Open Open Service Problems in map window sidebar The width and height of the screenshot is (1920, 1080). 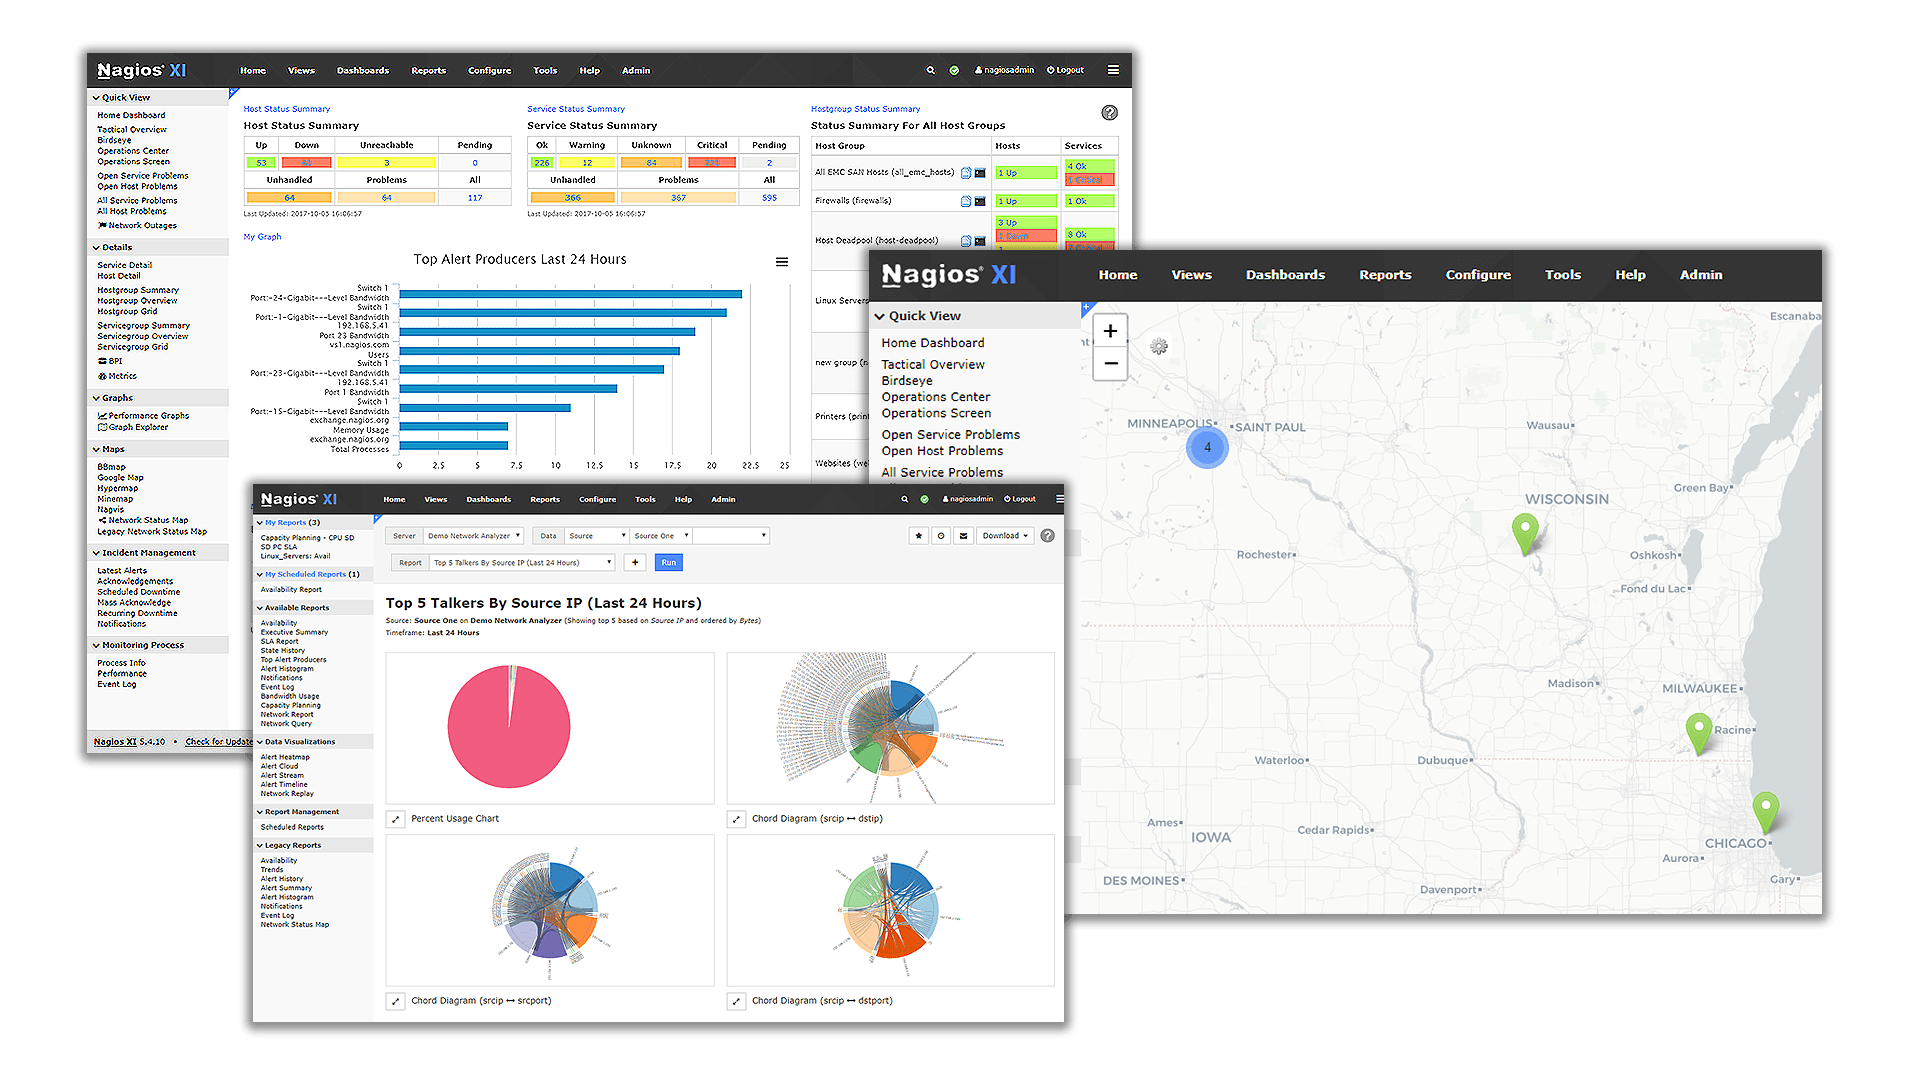coord(951,435)
